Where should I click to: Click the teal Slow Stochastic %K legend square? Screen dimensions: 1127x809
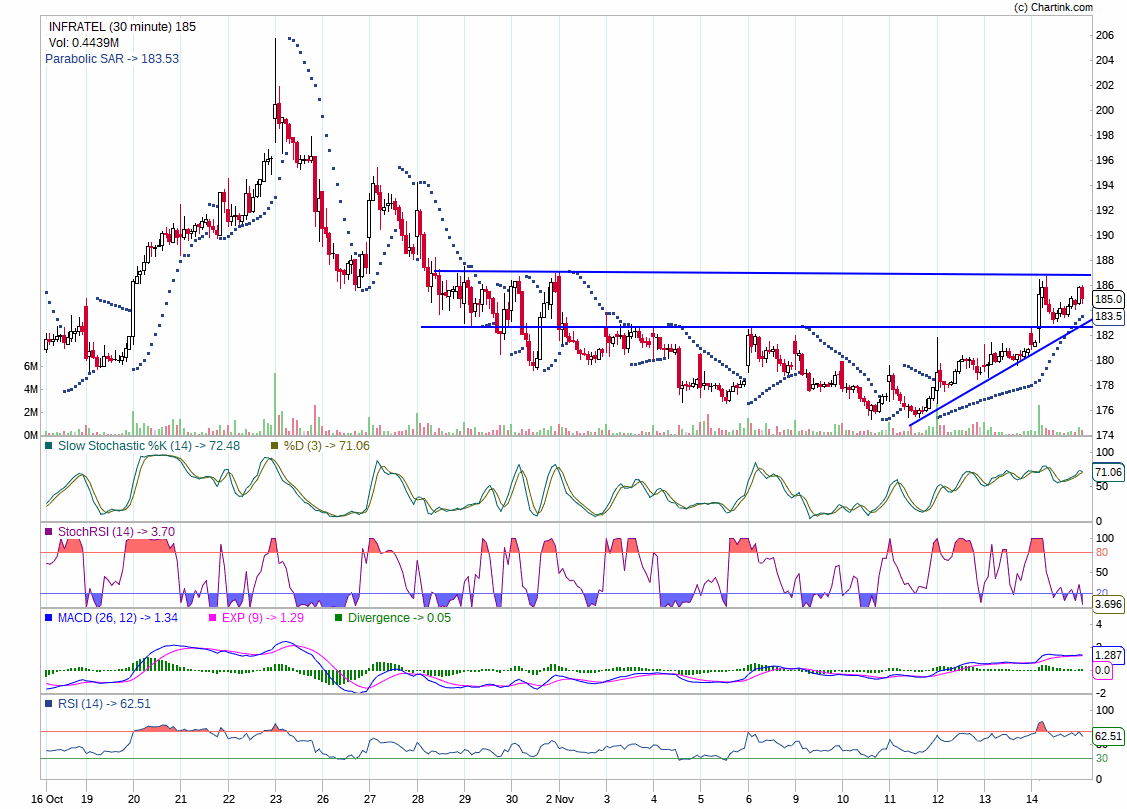pos(49,445)
